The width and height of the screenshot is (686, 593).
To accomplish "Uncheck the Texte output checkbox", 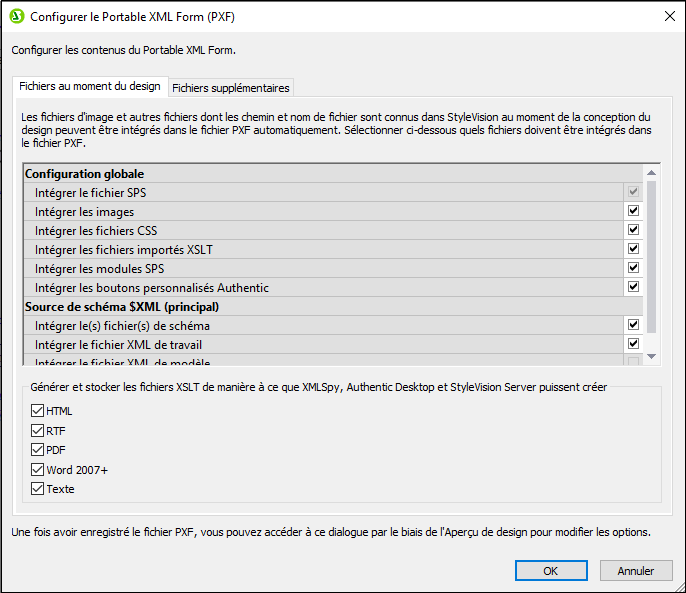I will click(x=38, y=489).
